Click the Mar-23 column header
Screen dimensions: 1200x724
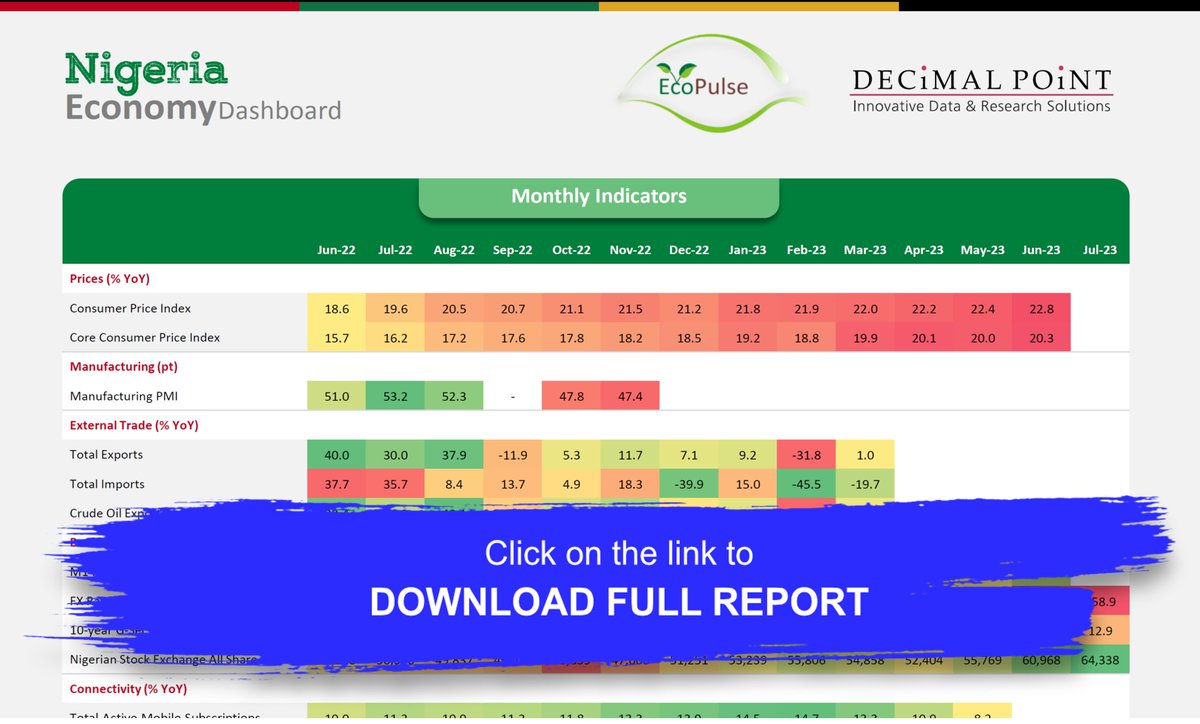pyautogui.click(x=864, y=250)
